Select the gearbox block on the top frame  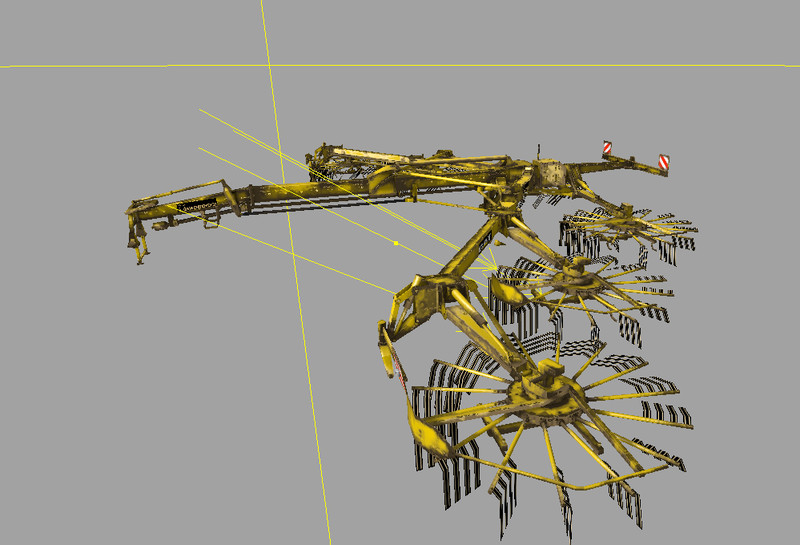(552, 176)
